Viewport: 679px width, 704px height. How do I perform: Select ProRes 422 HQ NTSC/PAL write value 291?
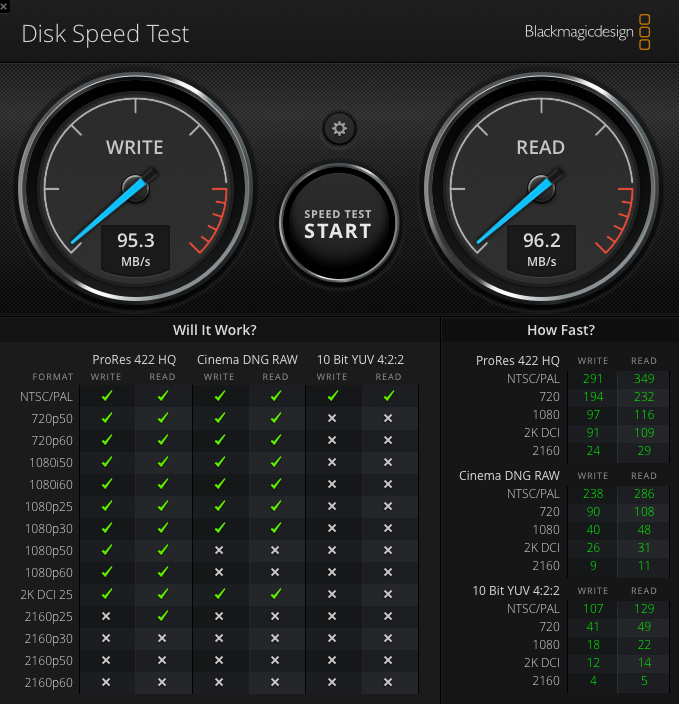593,379
